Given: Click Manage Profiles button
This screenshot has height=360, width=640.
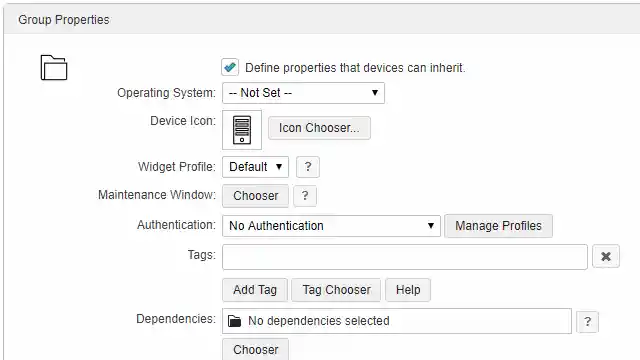Looking at the screenshot, I should click(x=498, y=226).
